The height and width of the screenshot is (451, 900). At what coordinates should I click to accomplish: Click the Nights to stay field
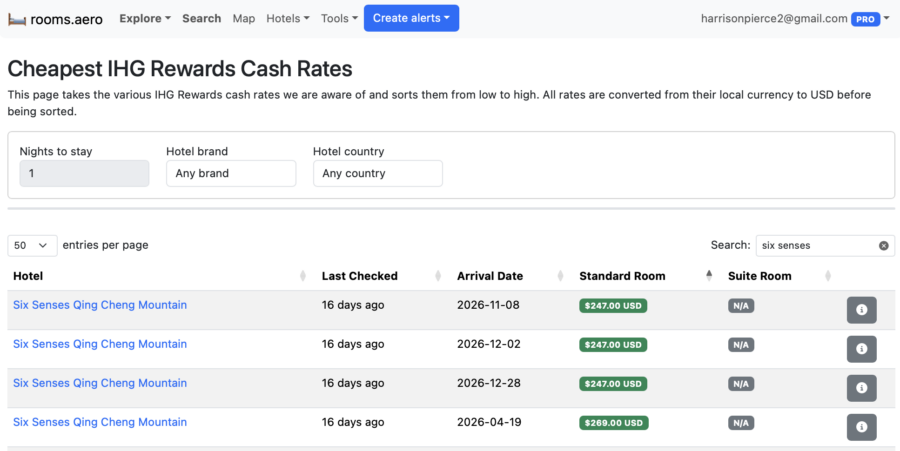tap(84, 173)
